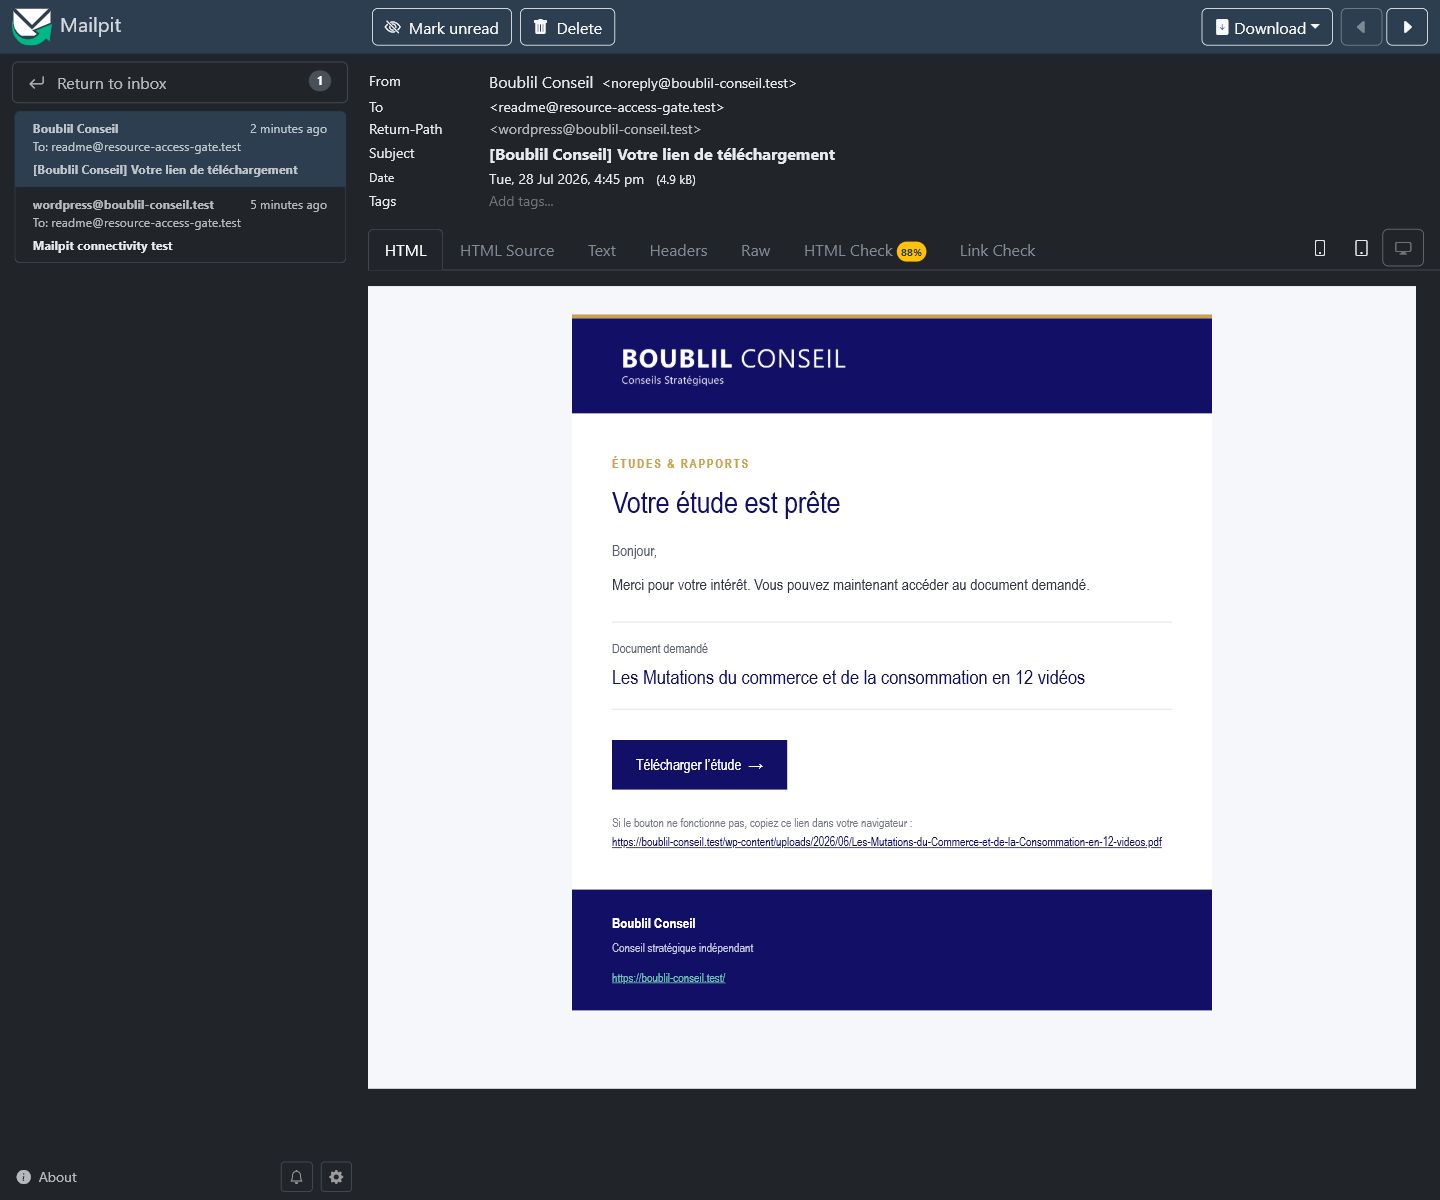
Task: Click the BOUBLIL CONSEIL logo in email
Action: click(733, 365)
